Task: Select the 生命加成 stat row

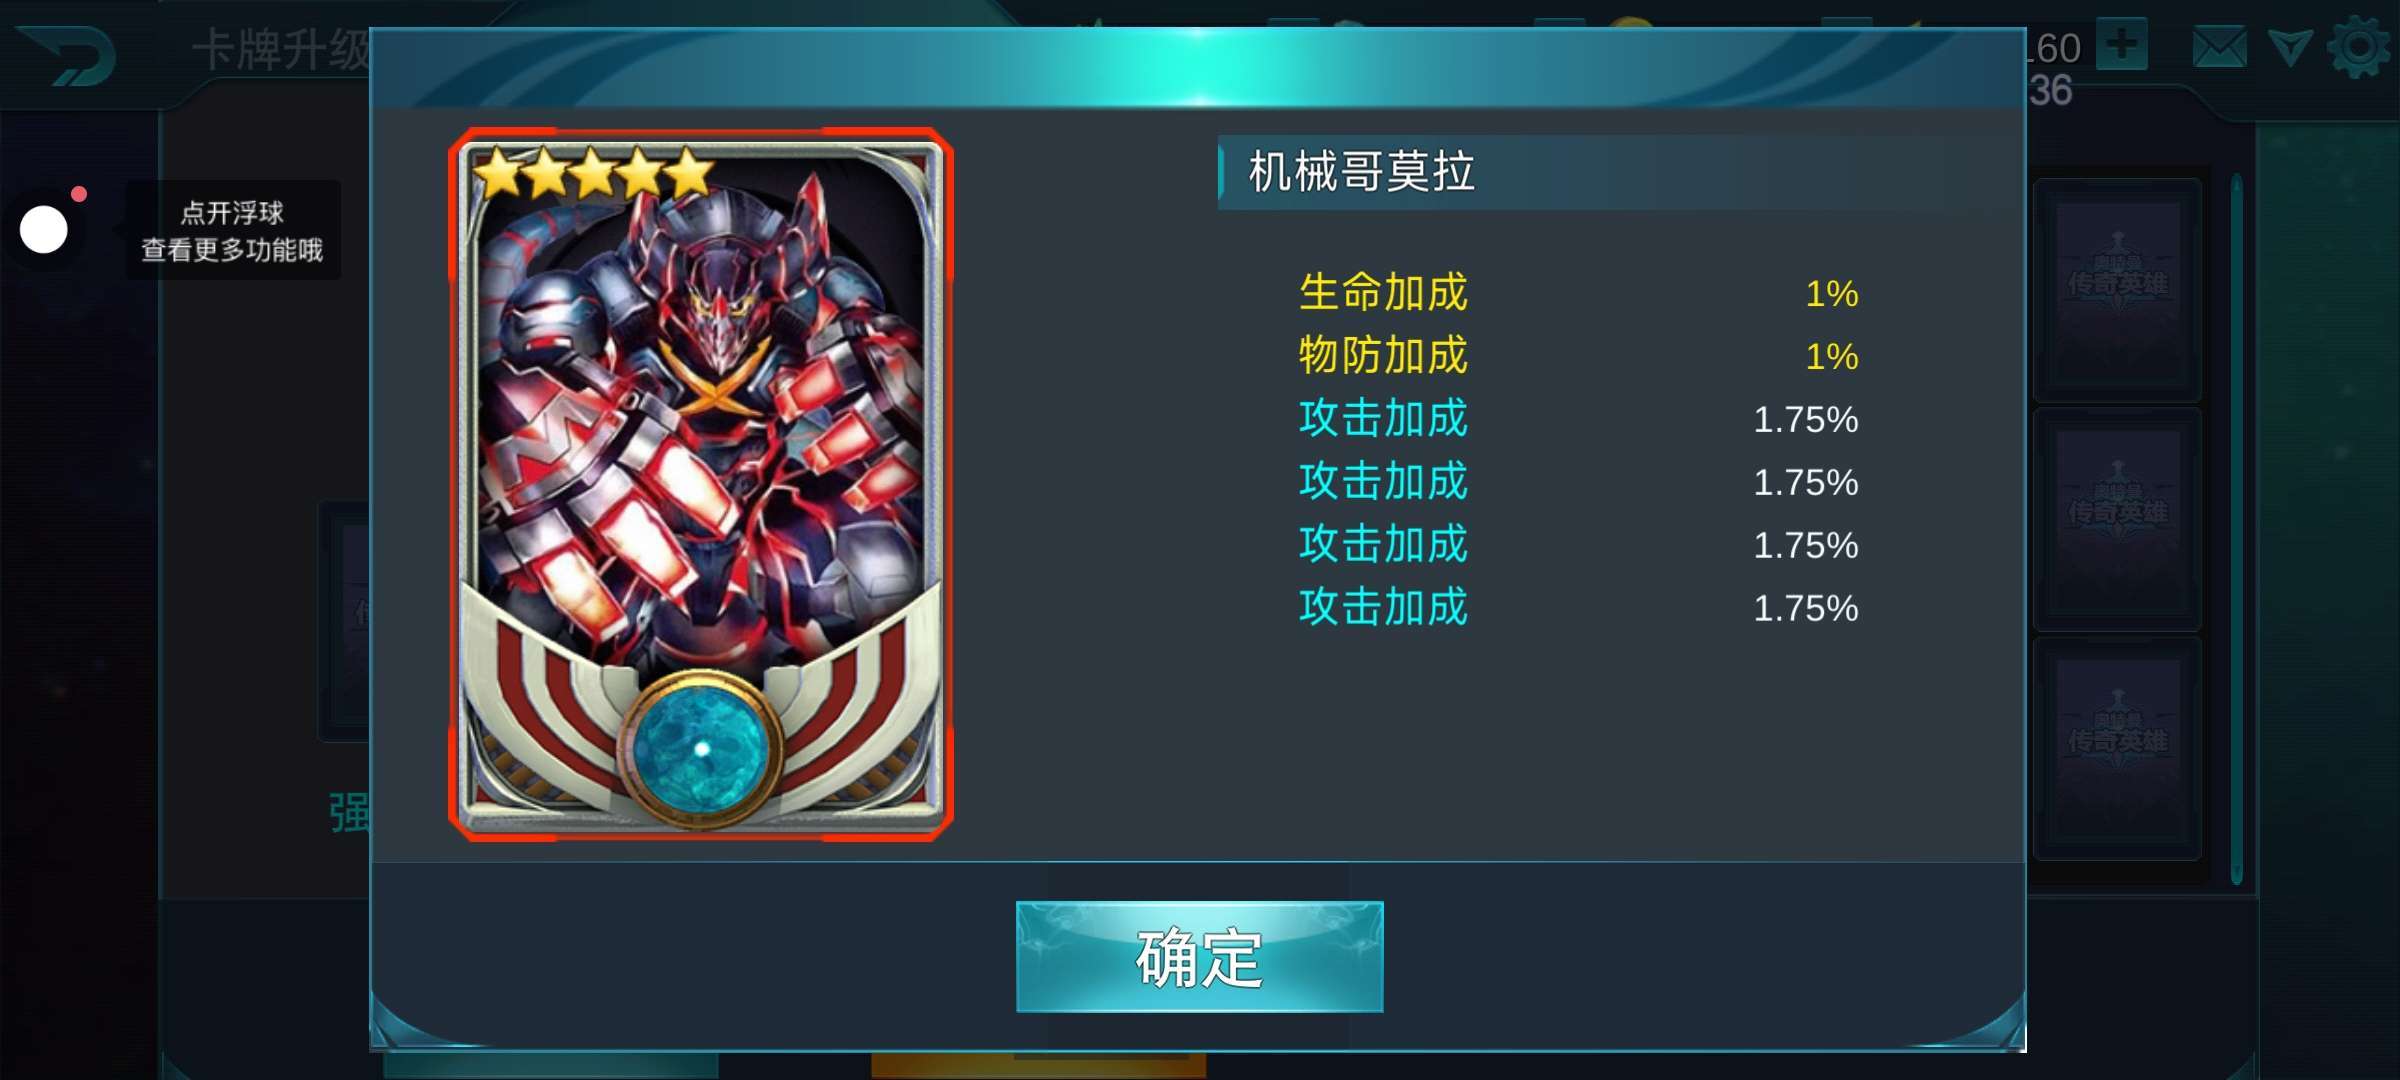Action: point(1578,293)
